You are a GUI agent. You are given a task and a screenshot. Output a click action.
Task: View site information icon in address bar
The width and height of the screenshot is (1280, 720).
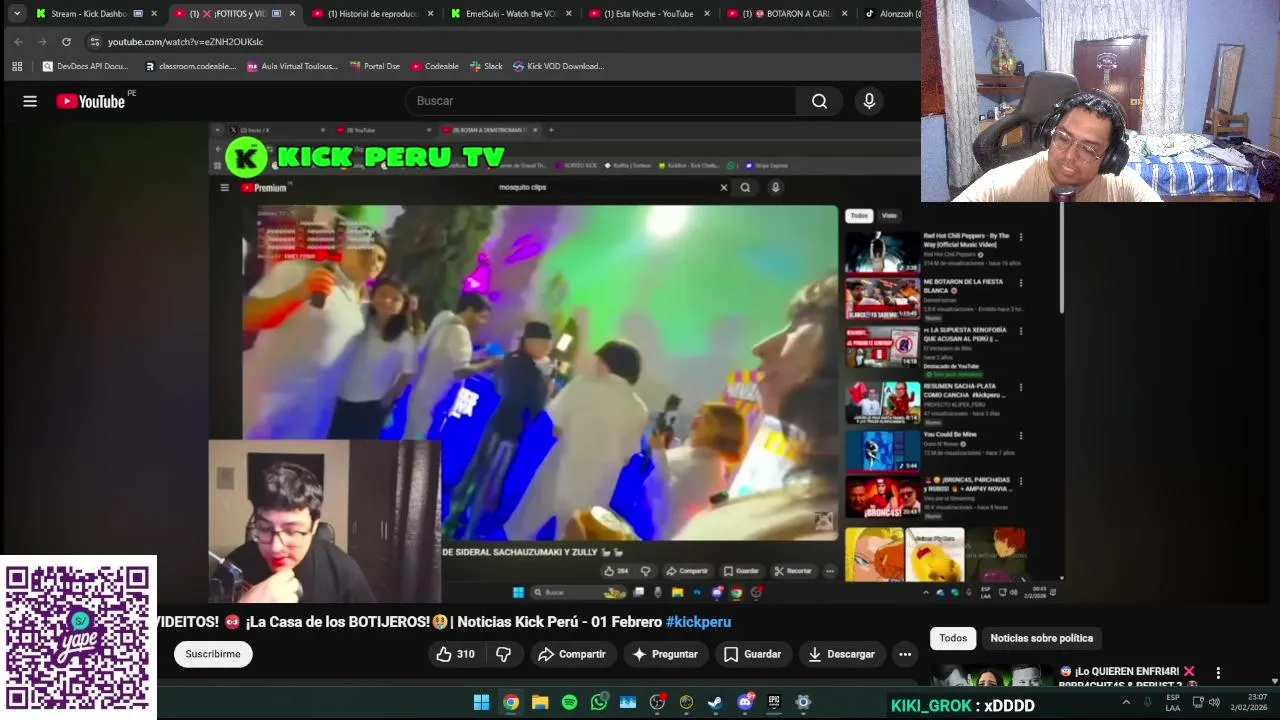95,42
